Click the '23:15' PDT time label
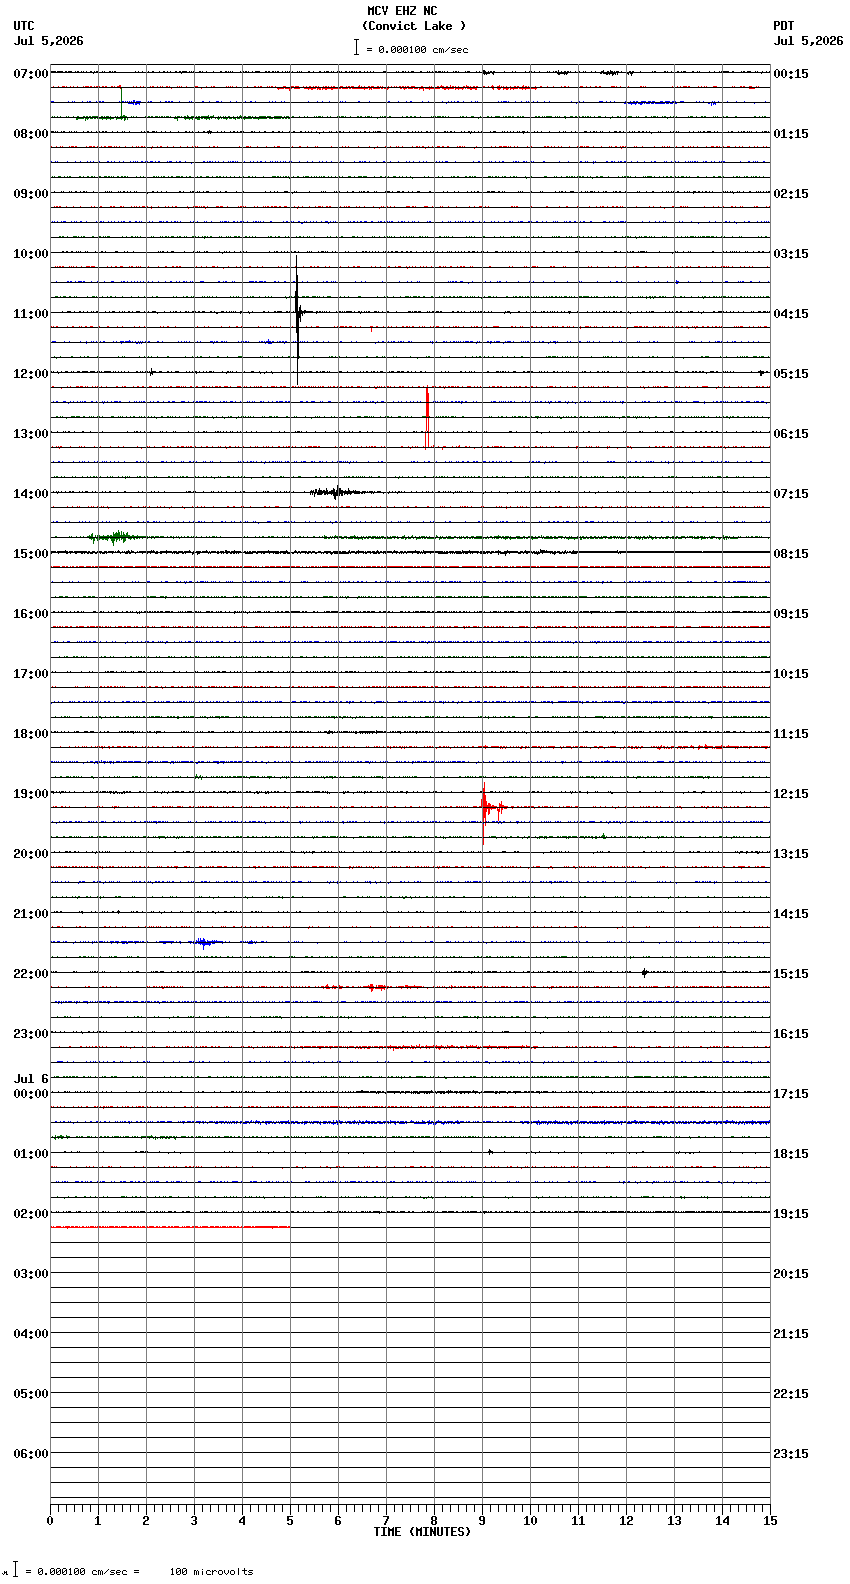850x1584 pixels. click(x=791, y=1454)
